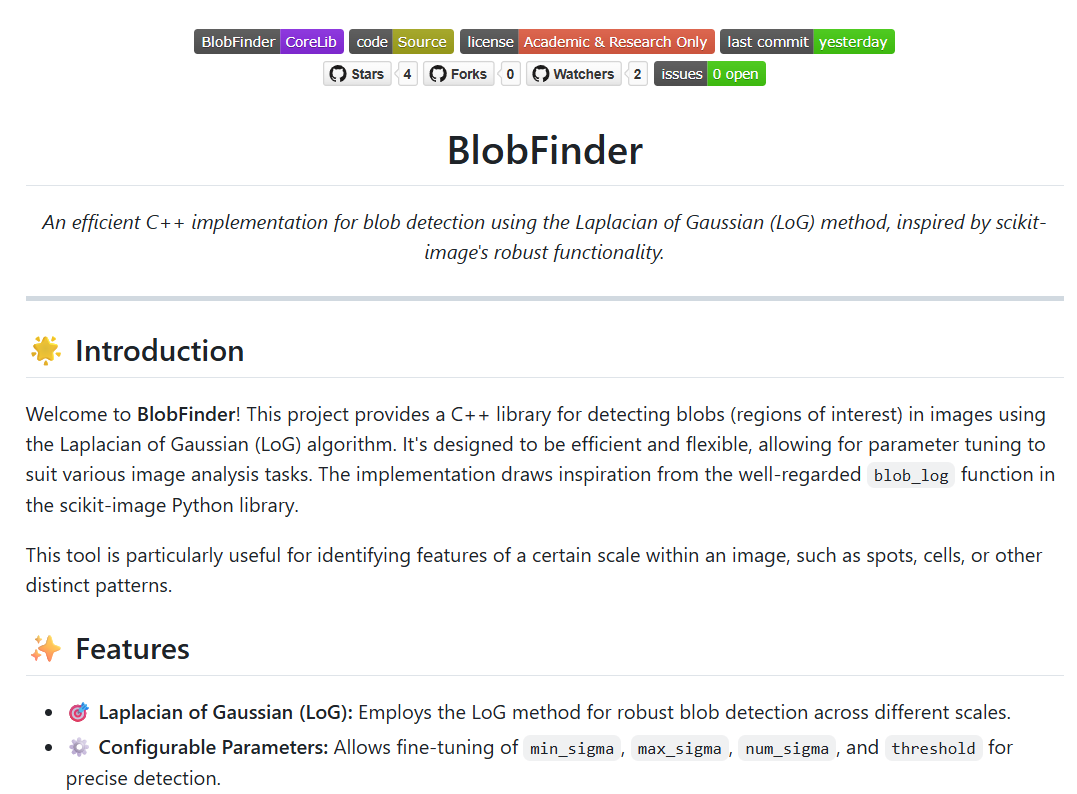Click the GitHub Stars button

point(357,74)
